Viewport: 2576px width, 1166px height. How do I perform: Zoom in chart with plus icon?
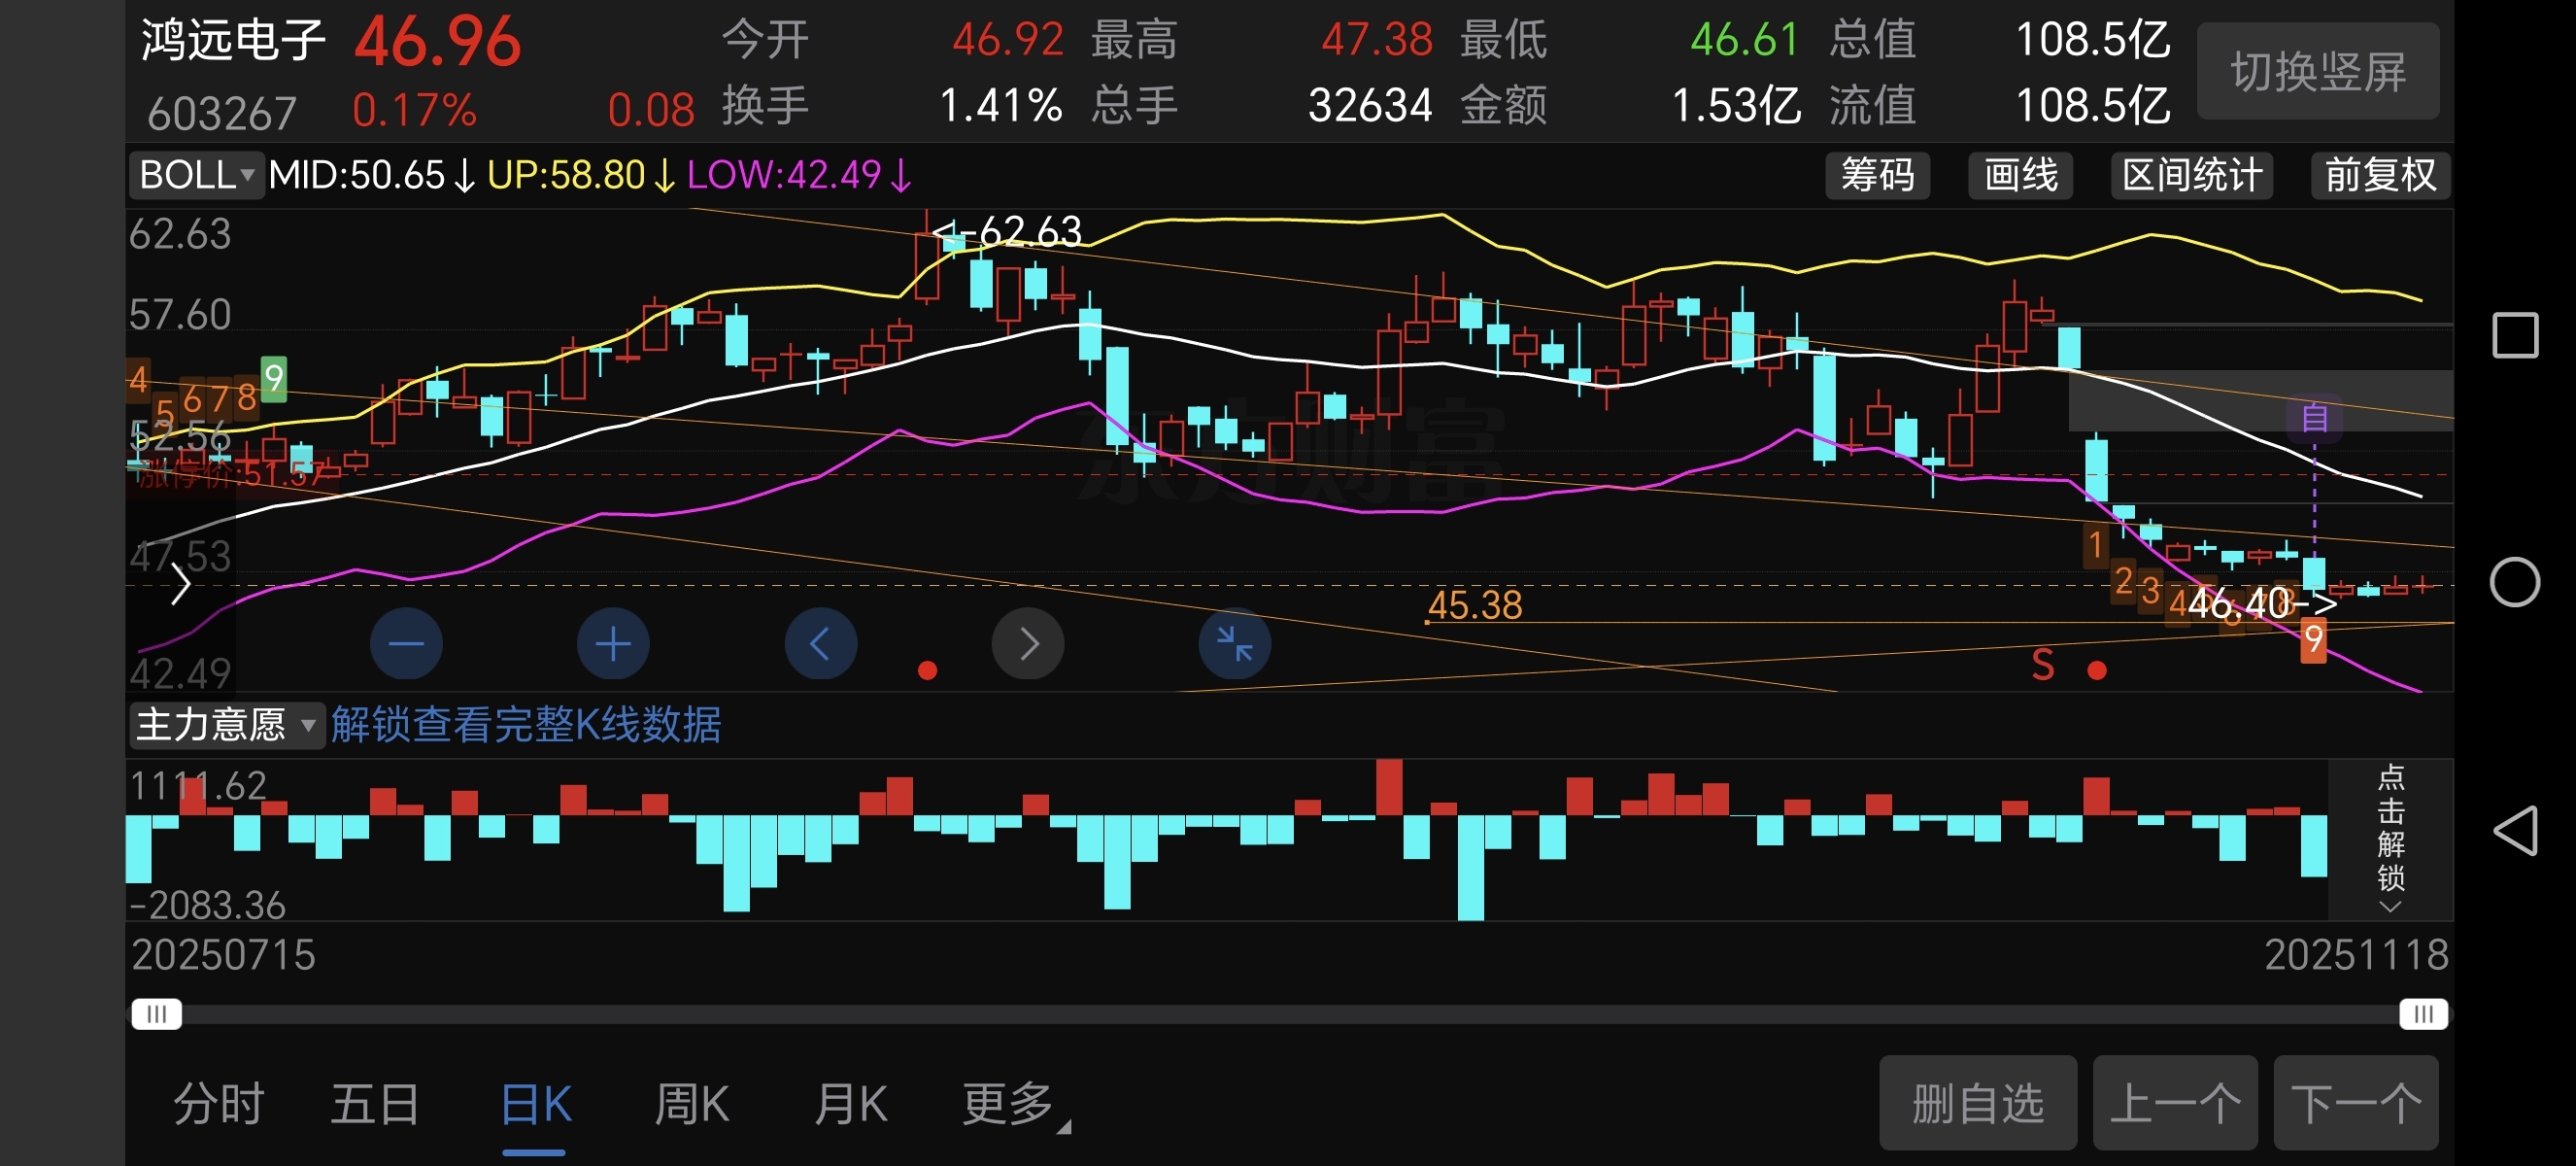(613, 643)
